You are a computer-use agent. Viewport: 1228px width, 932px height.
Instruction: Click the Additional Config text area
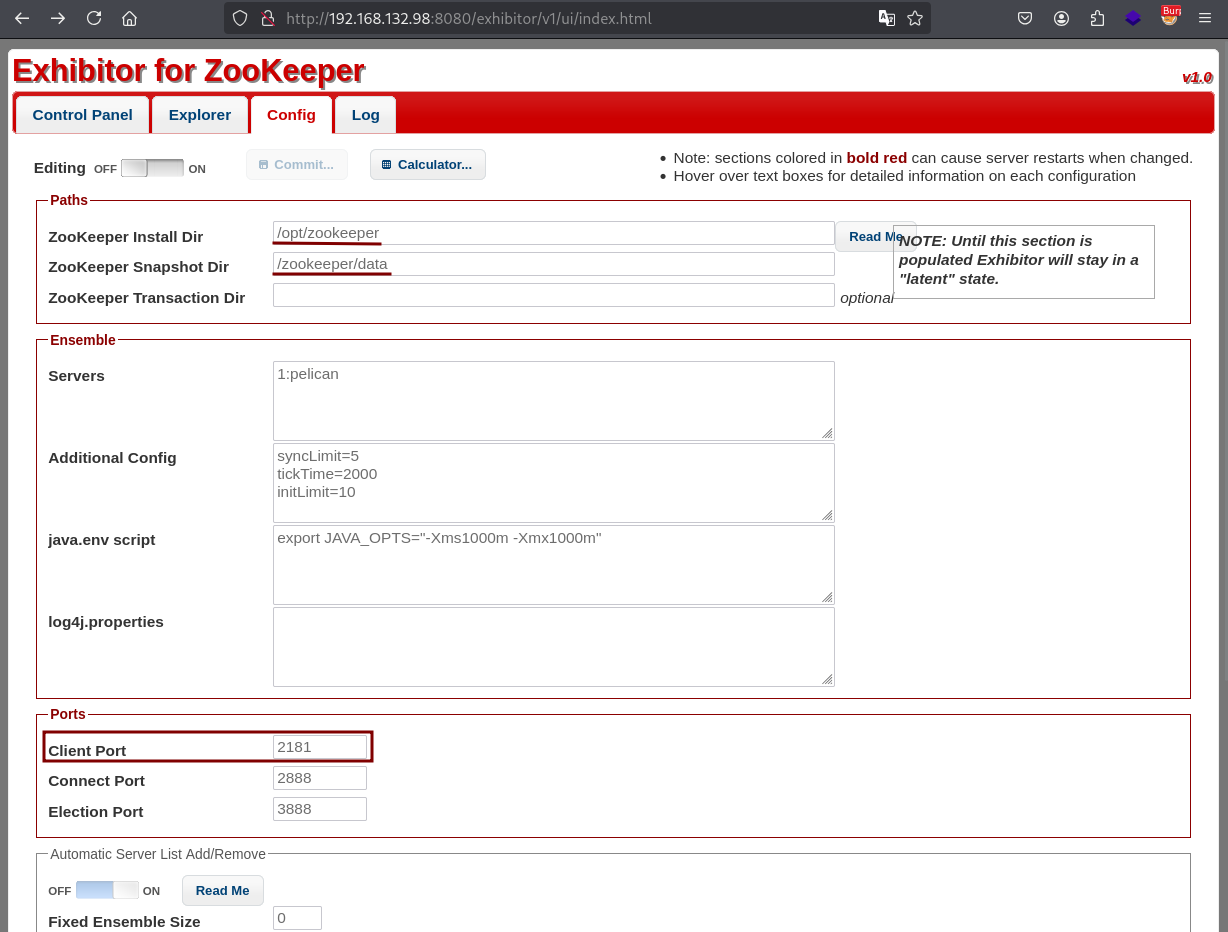click(554, 482)
